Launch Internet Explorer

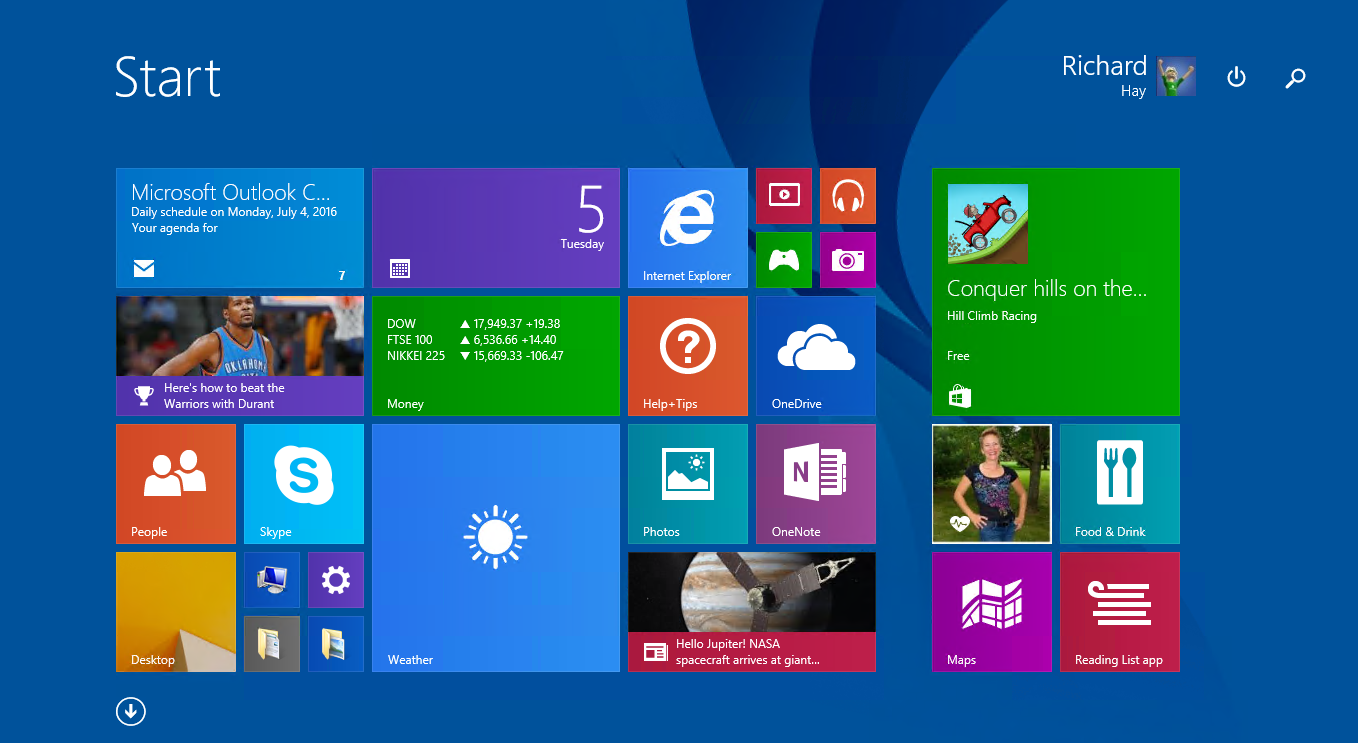click(687, 227)
